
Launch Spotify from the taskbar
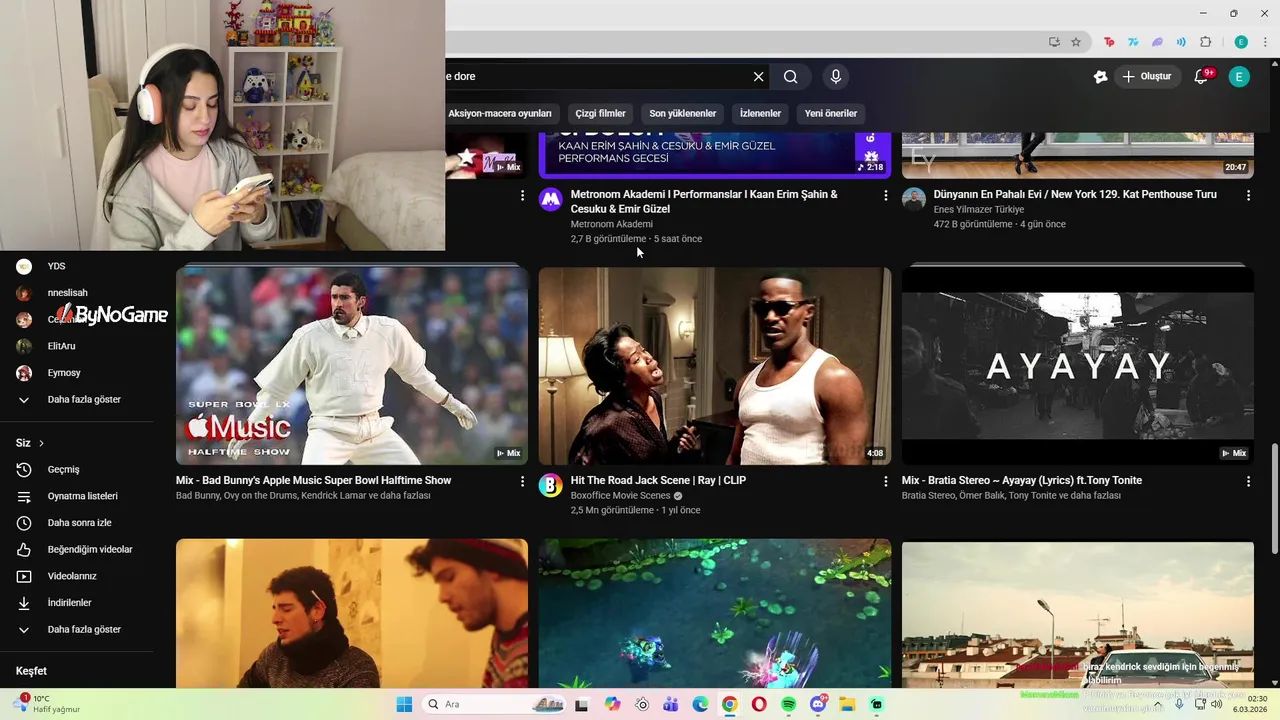click(x=789, y=704)
